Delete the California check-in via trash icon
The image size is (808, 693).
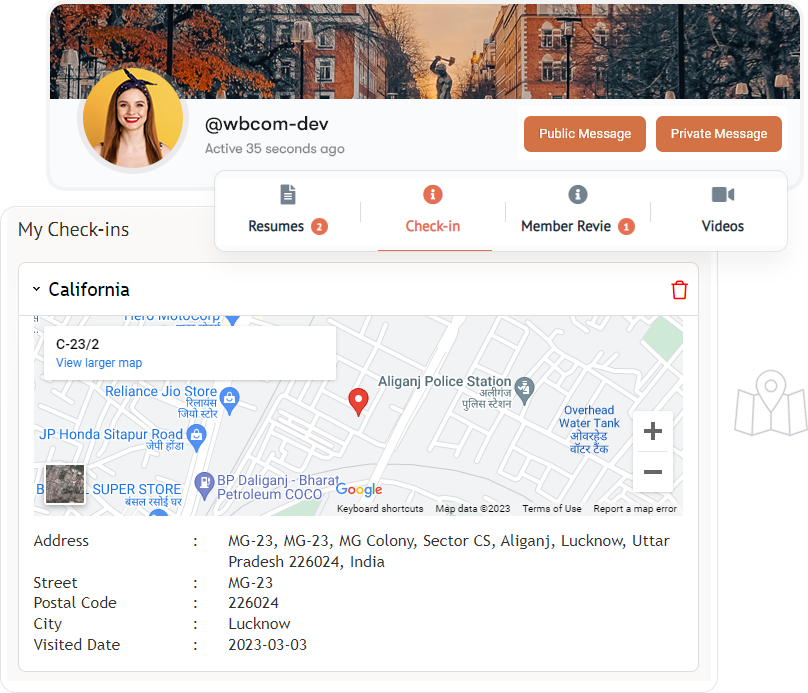coord(680,290)
